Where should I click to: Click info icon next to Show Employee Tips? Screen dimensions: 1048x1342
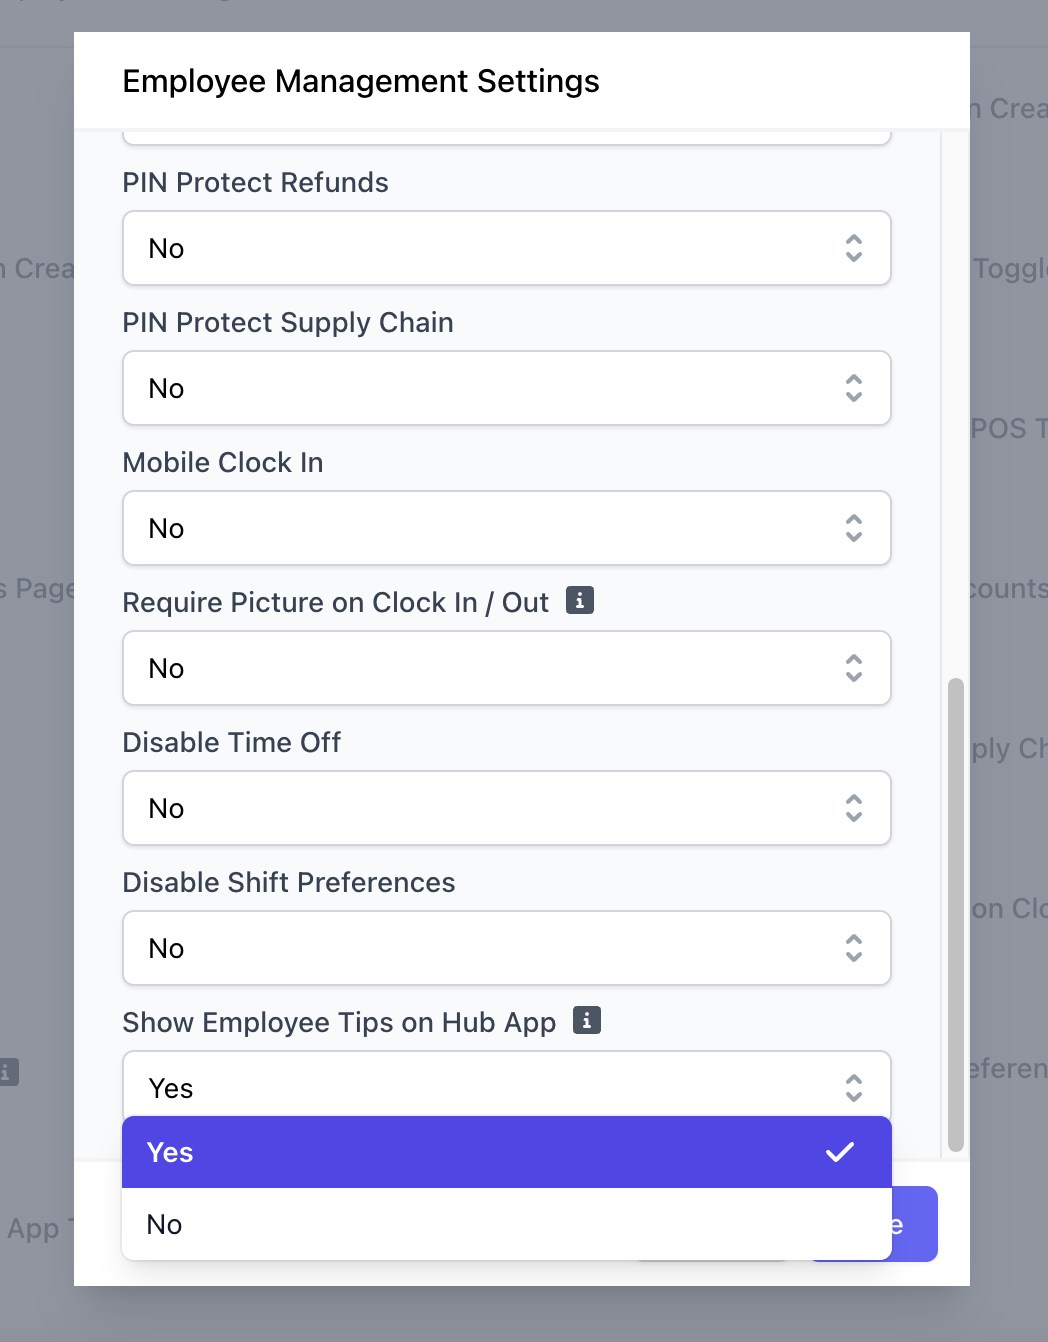587,1020
